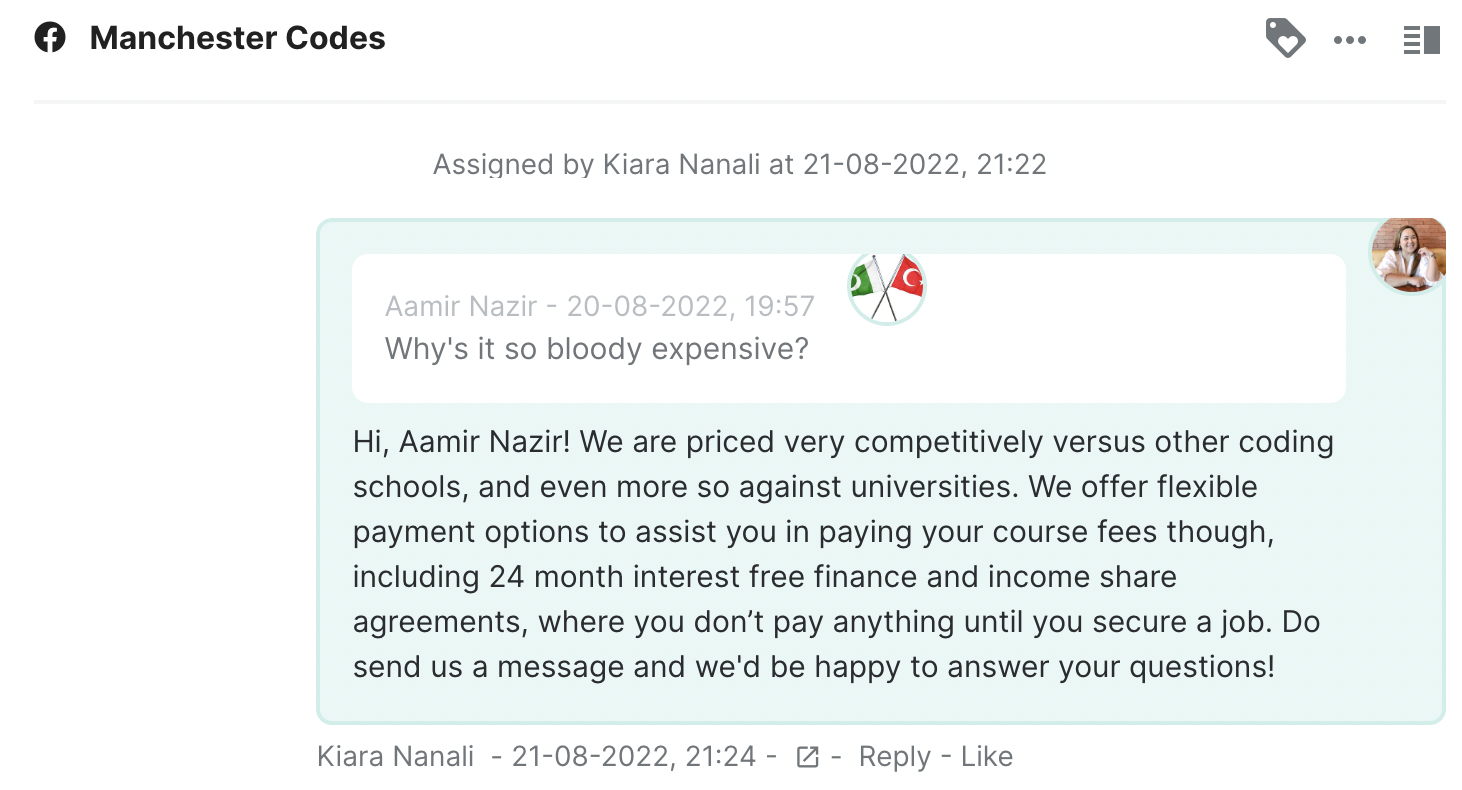Screen dimensions: 1462x790
Task: Click the Reply link below message
Action: click(894, 757)
